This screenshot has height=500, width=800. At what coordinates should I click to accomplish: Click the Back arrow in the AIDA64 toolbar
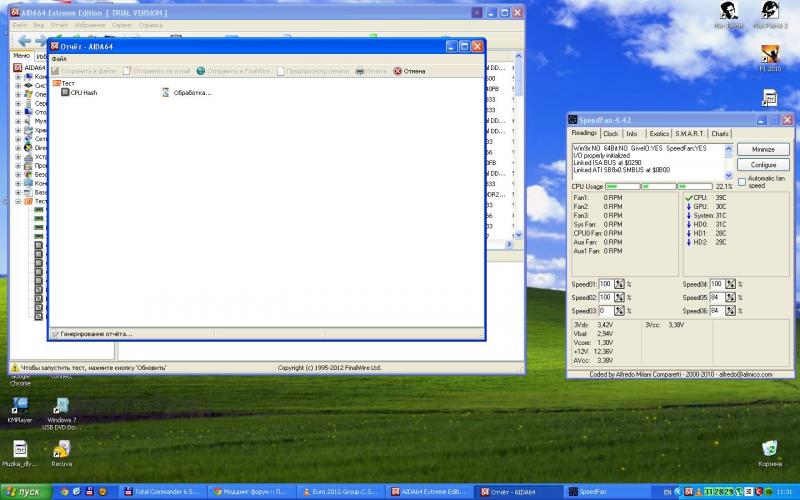pyautogui.click(x=24, y=41)
